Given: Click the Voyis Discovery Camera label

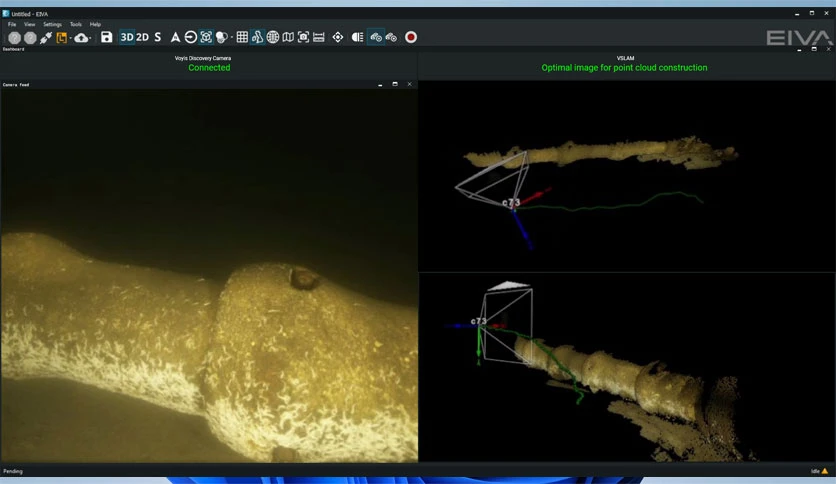Looking at the screenshot, I should click(203, 58).
